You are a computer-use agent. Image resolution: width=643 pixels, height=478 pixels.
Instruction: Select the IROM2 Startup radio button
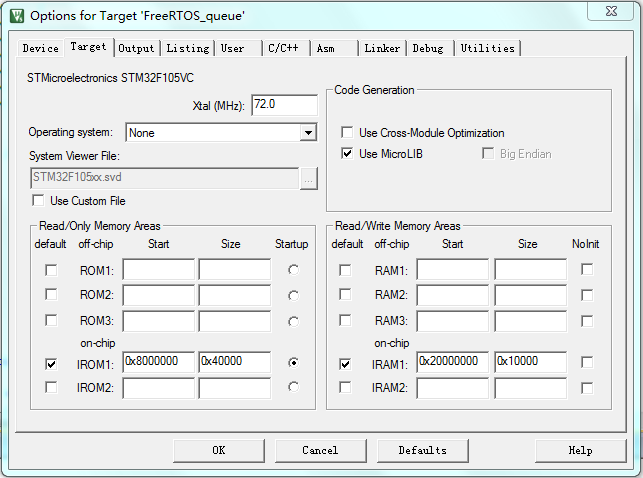click(x=293, y=387)
